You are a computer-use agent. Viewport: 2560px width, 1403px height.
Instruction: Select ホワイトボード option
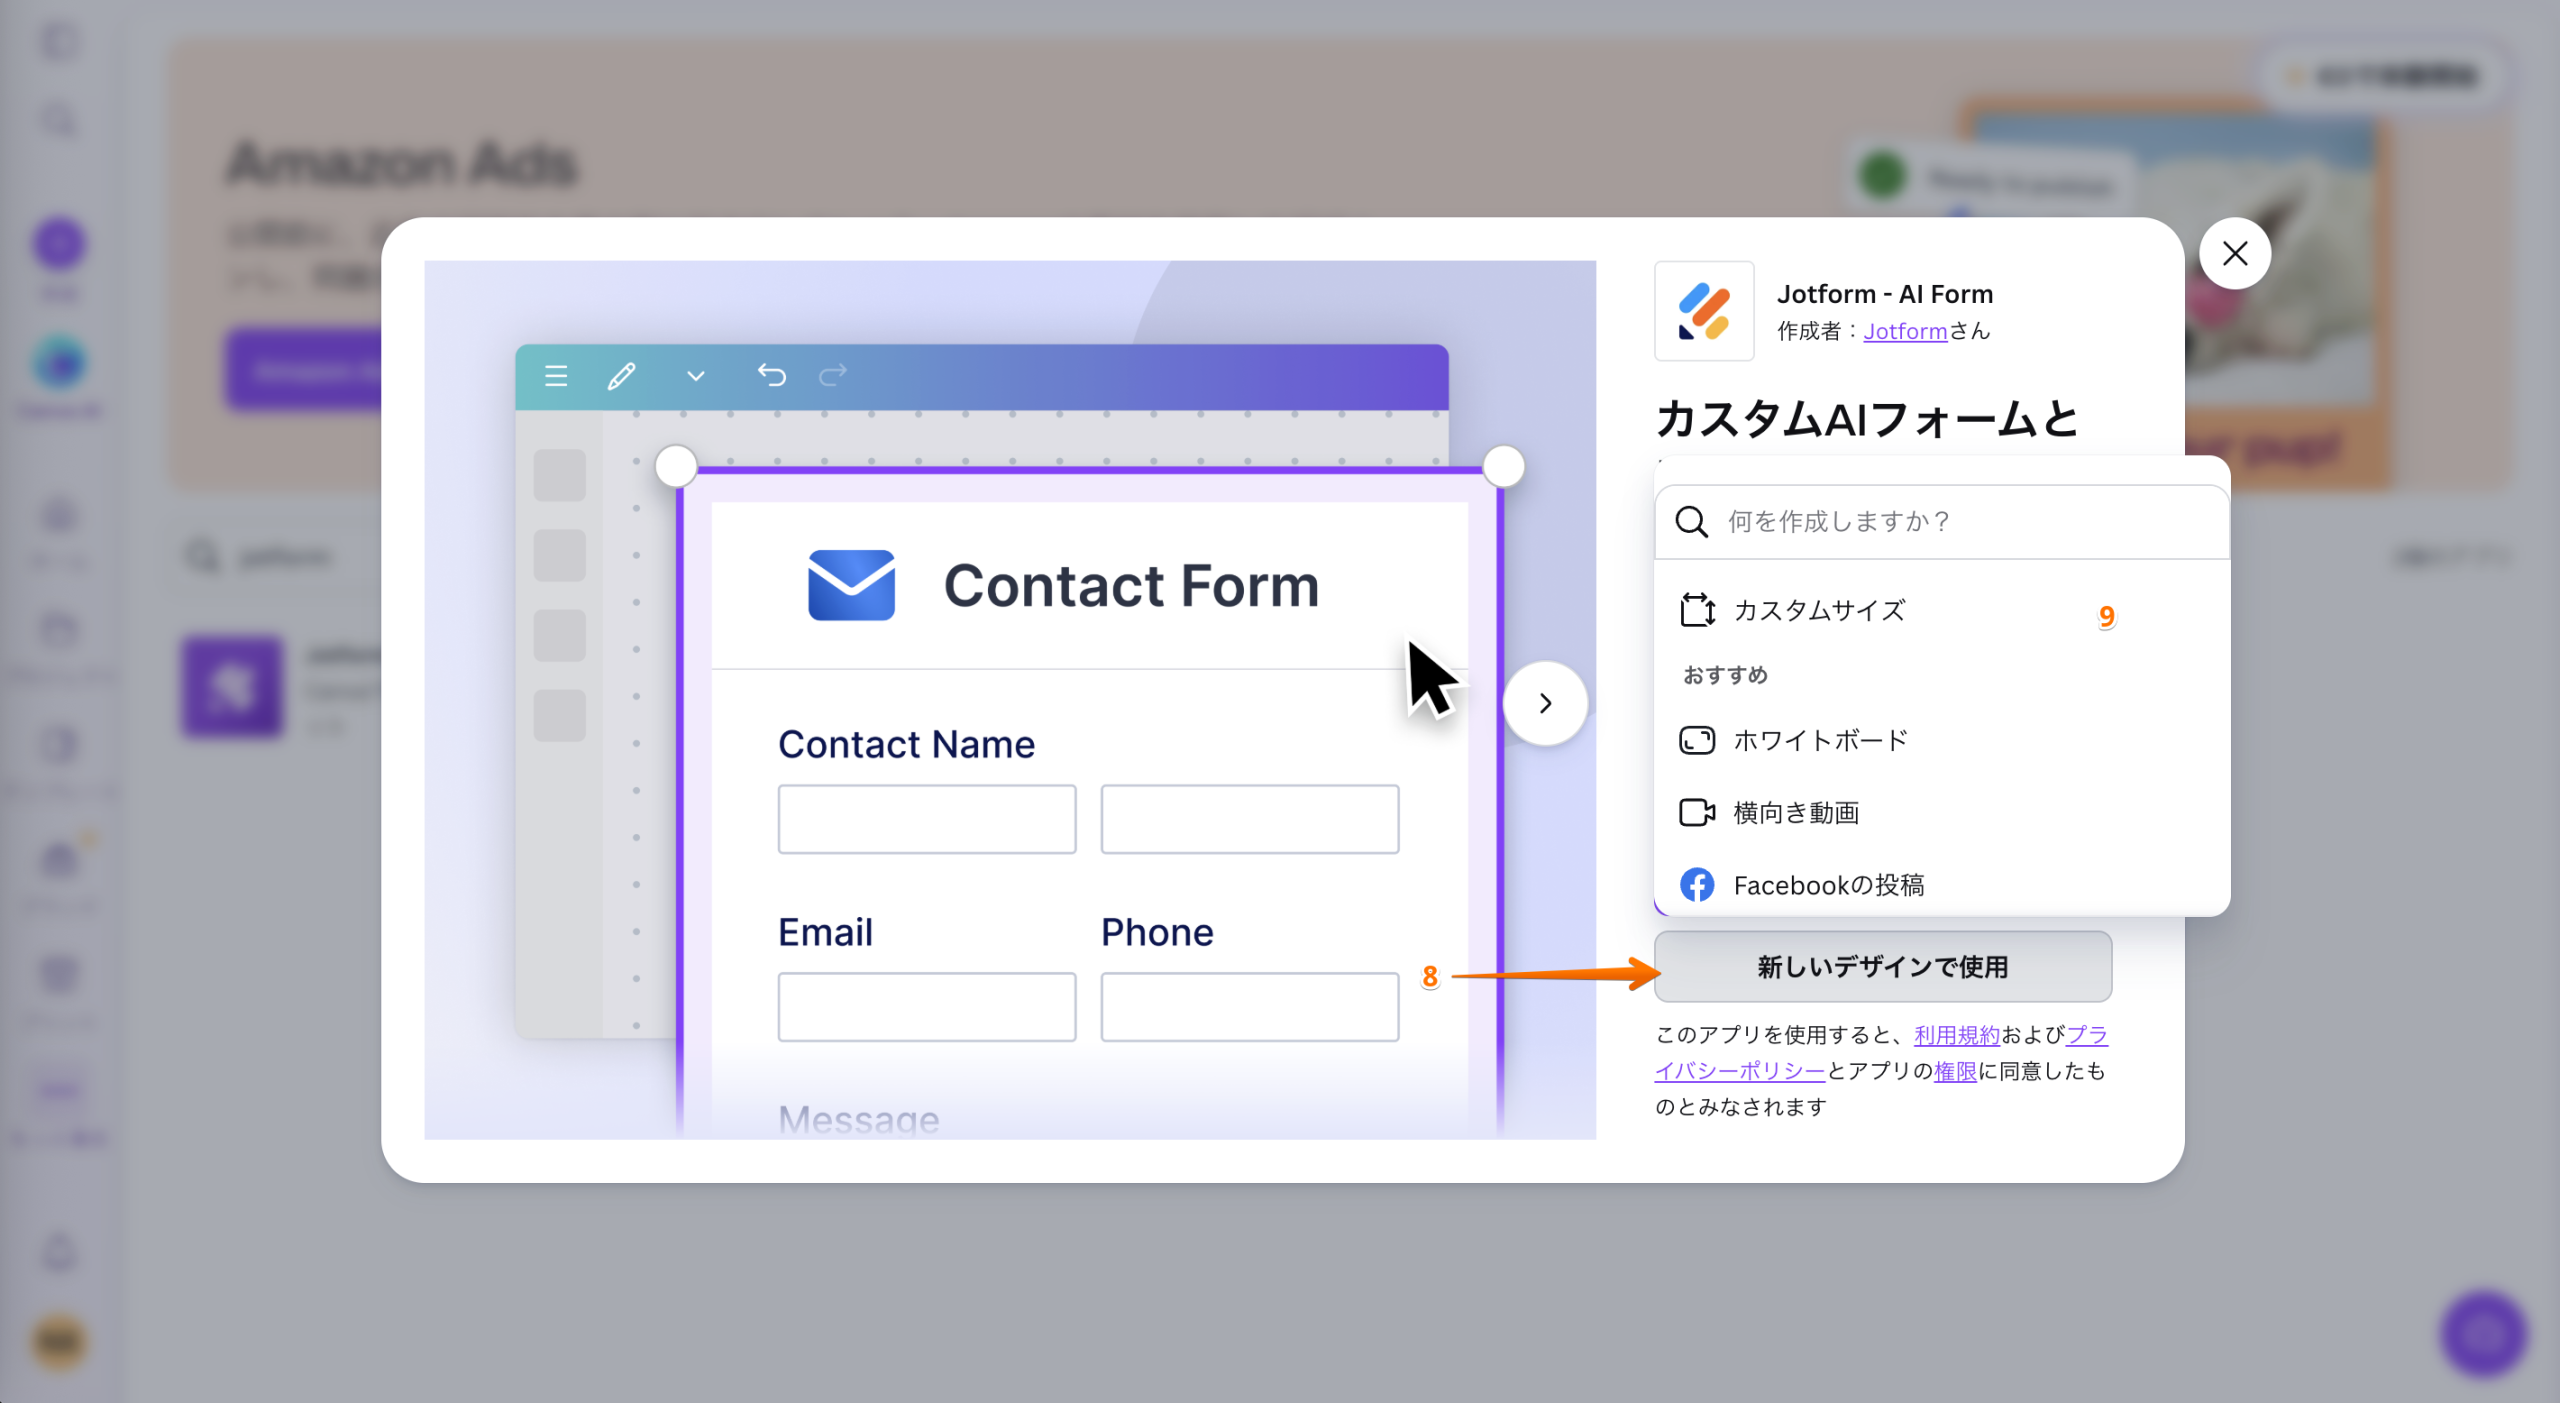pos(1941,740)
